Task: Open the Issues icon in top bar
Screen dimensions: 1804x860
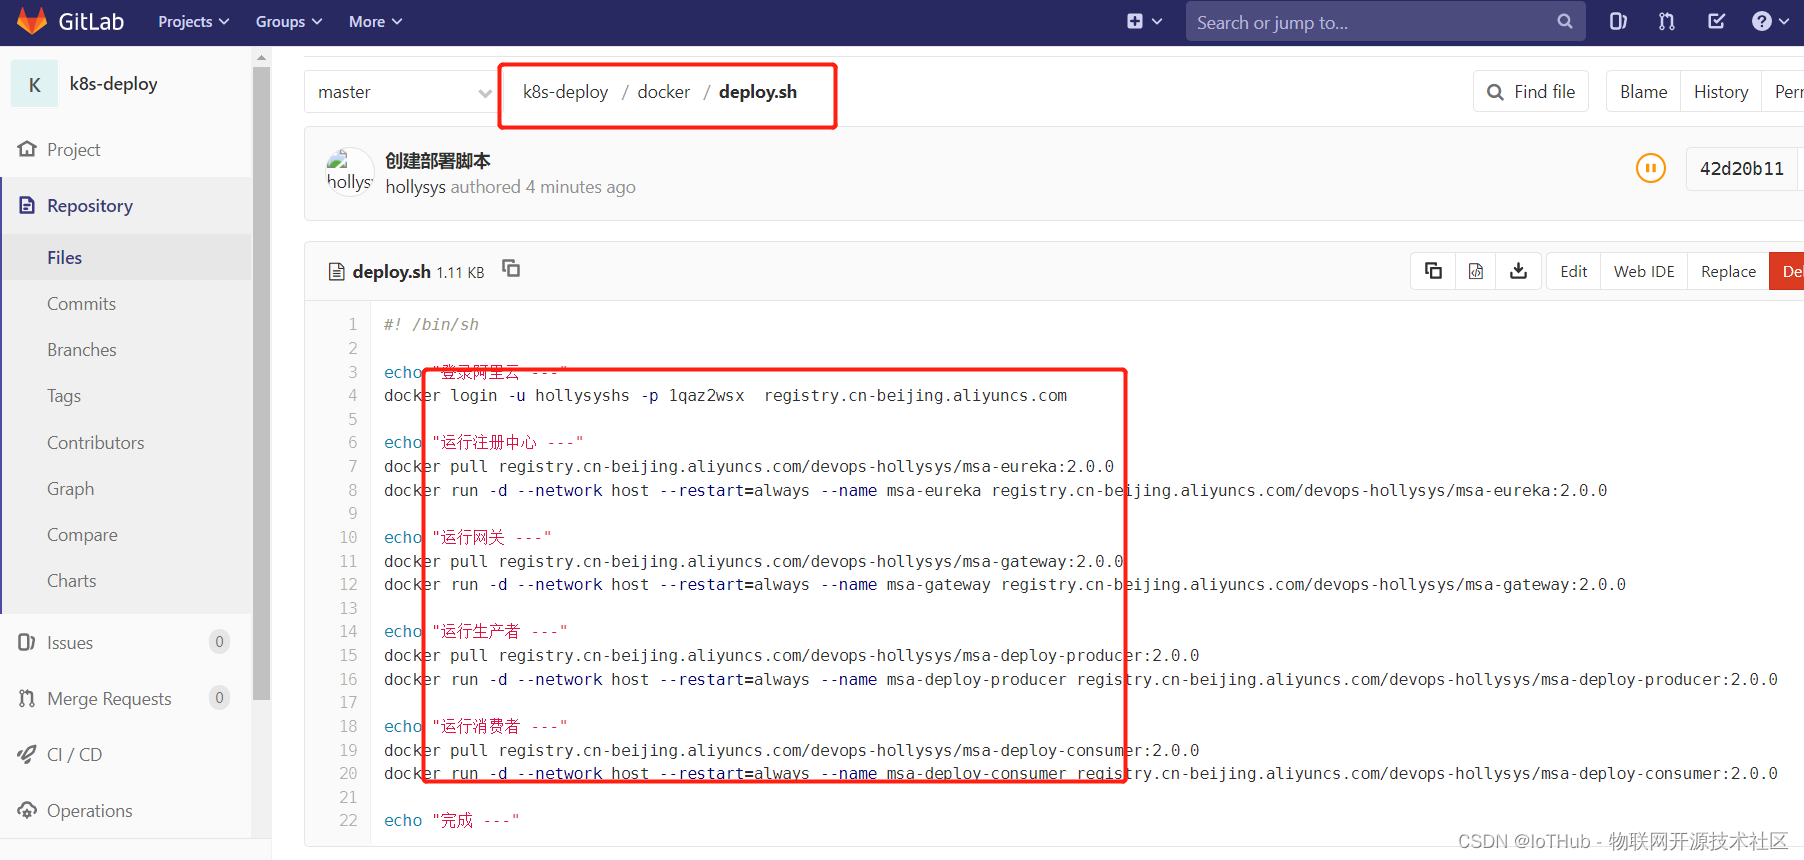Action: [x=1618, y=21]
